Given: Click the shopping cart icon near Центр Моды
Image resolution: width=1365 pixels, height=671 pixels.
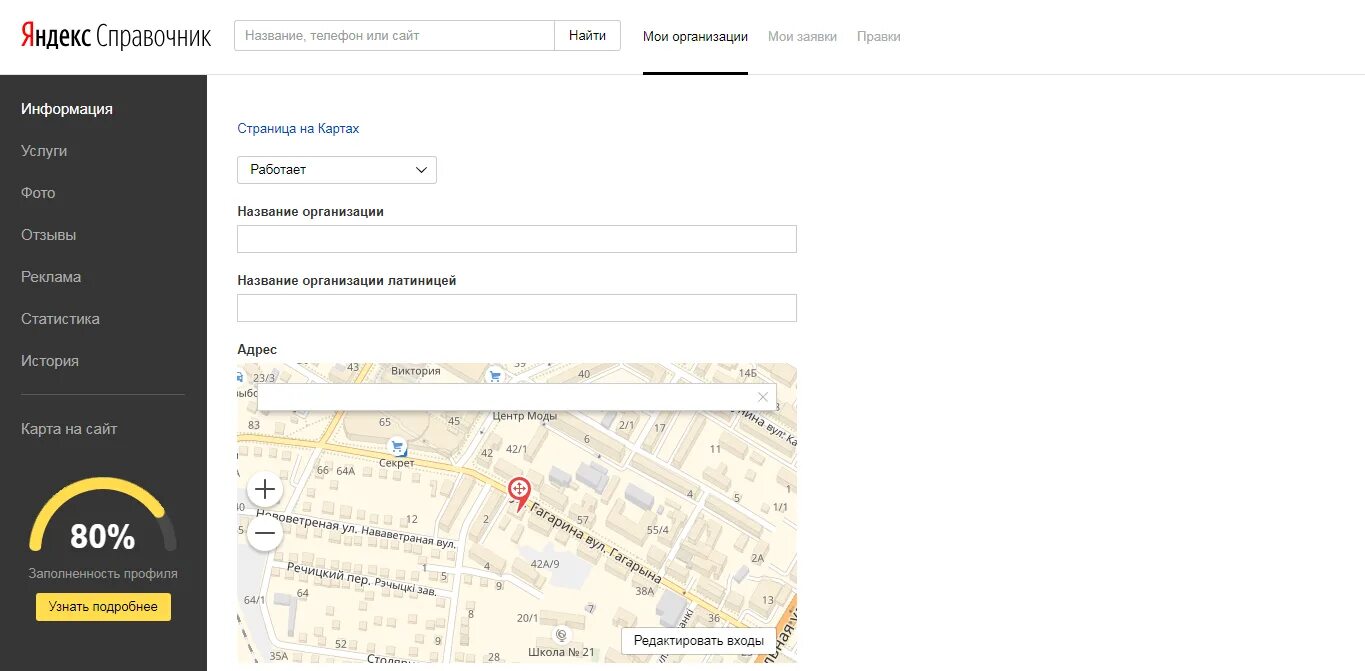Looking at the screenshot, I should (494, 376).
